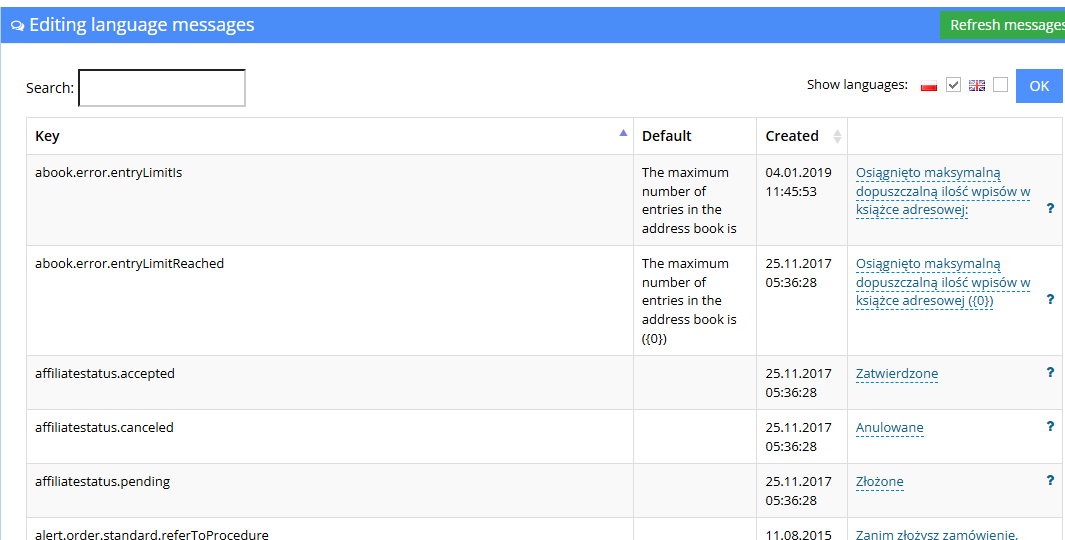This screenshot has height=540, width=1065.
Task: Click the Refresh messages button
Action: [1003, 25]
